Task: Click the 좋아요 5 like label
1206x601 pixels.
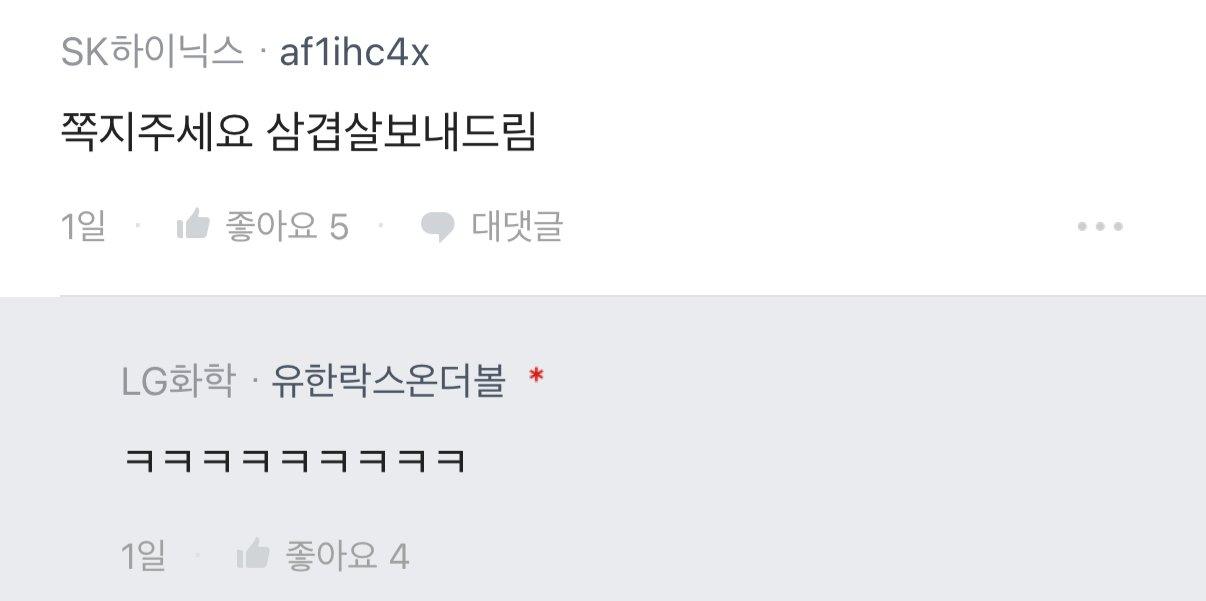Action: 287,227
